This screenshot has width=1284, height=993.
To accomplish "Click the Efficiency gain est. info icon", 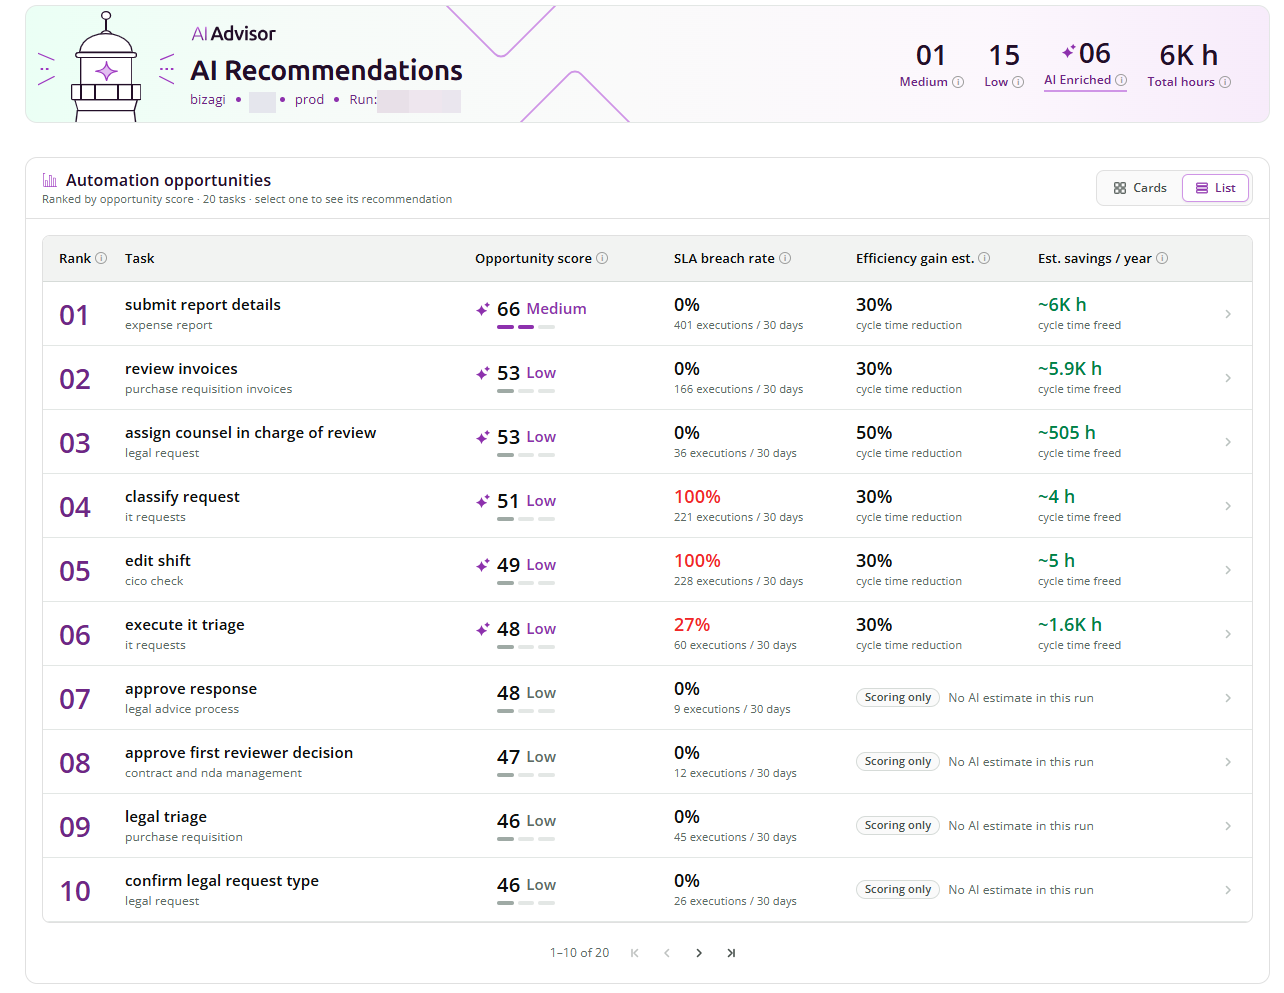I will click(984, 258).
